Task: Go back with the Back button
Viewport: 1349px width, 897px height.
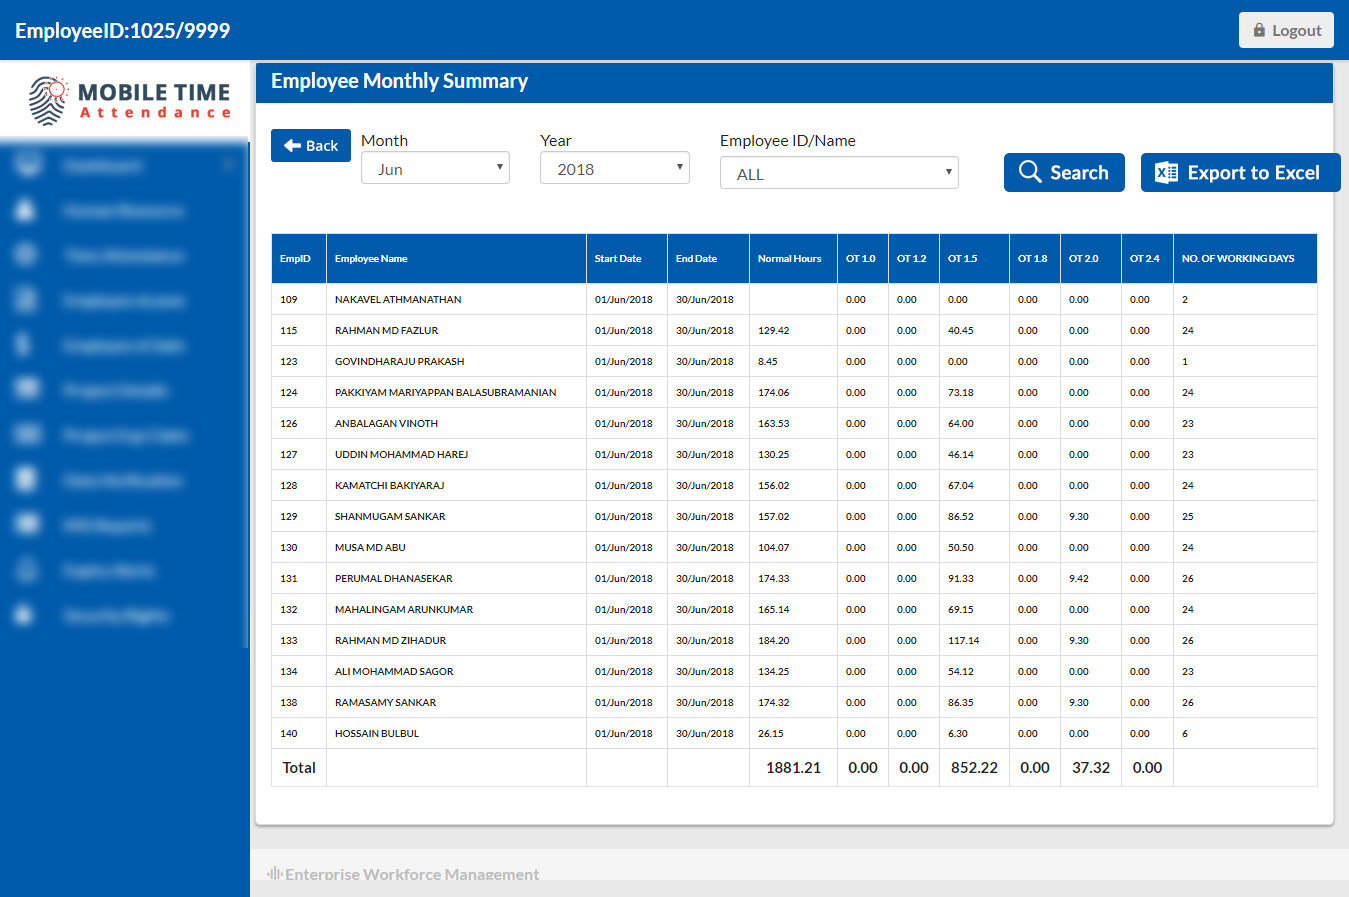Action: tap(311, 145)
